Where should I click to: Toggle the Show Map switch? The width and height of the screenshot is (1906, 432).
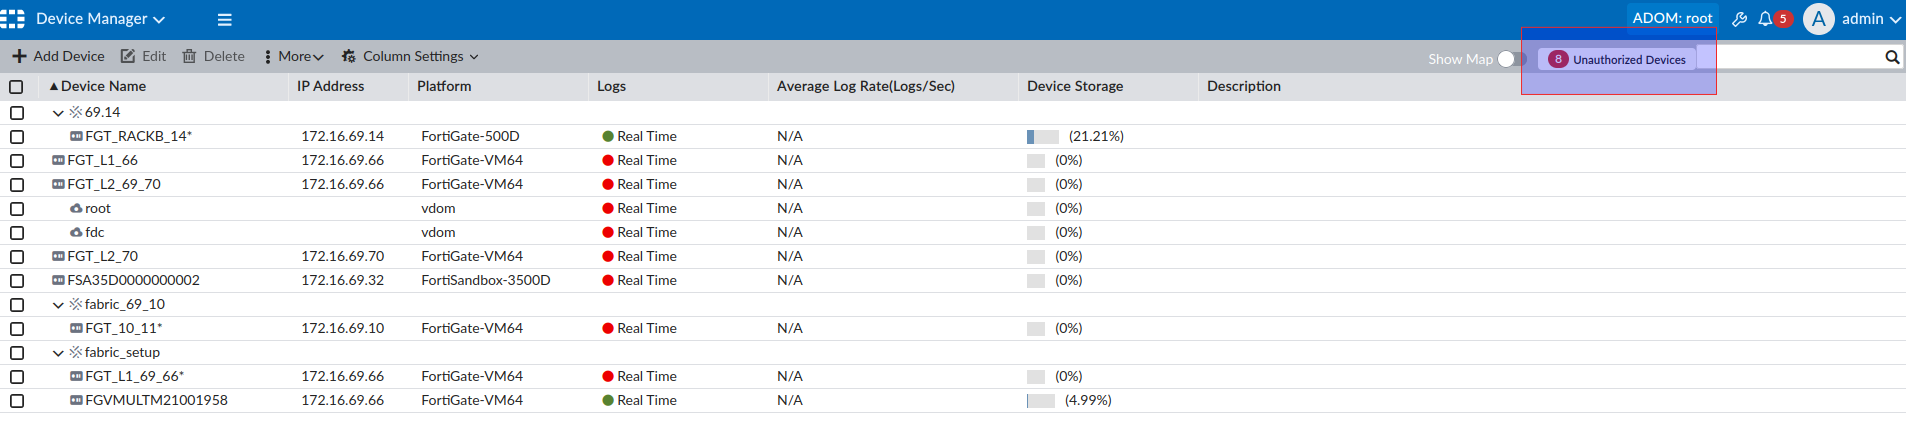(1511, 59)
